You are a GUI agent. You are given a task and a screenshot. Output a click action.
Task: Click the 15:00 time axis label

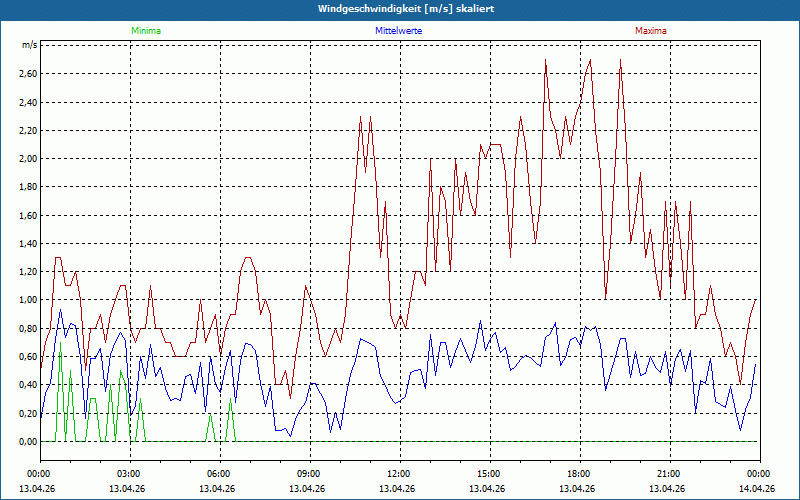(x=489, y=474)
